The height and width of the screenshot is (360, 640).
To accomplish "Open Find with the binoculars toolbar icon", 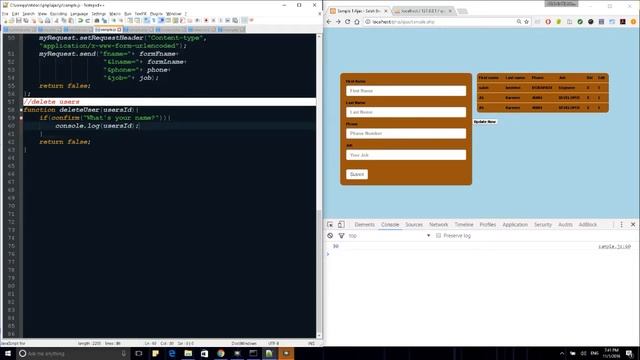I will (97, 20).
